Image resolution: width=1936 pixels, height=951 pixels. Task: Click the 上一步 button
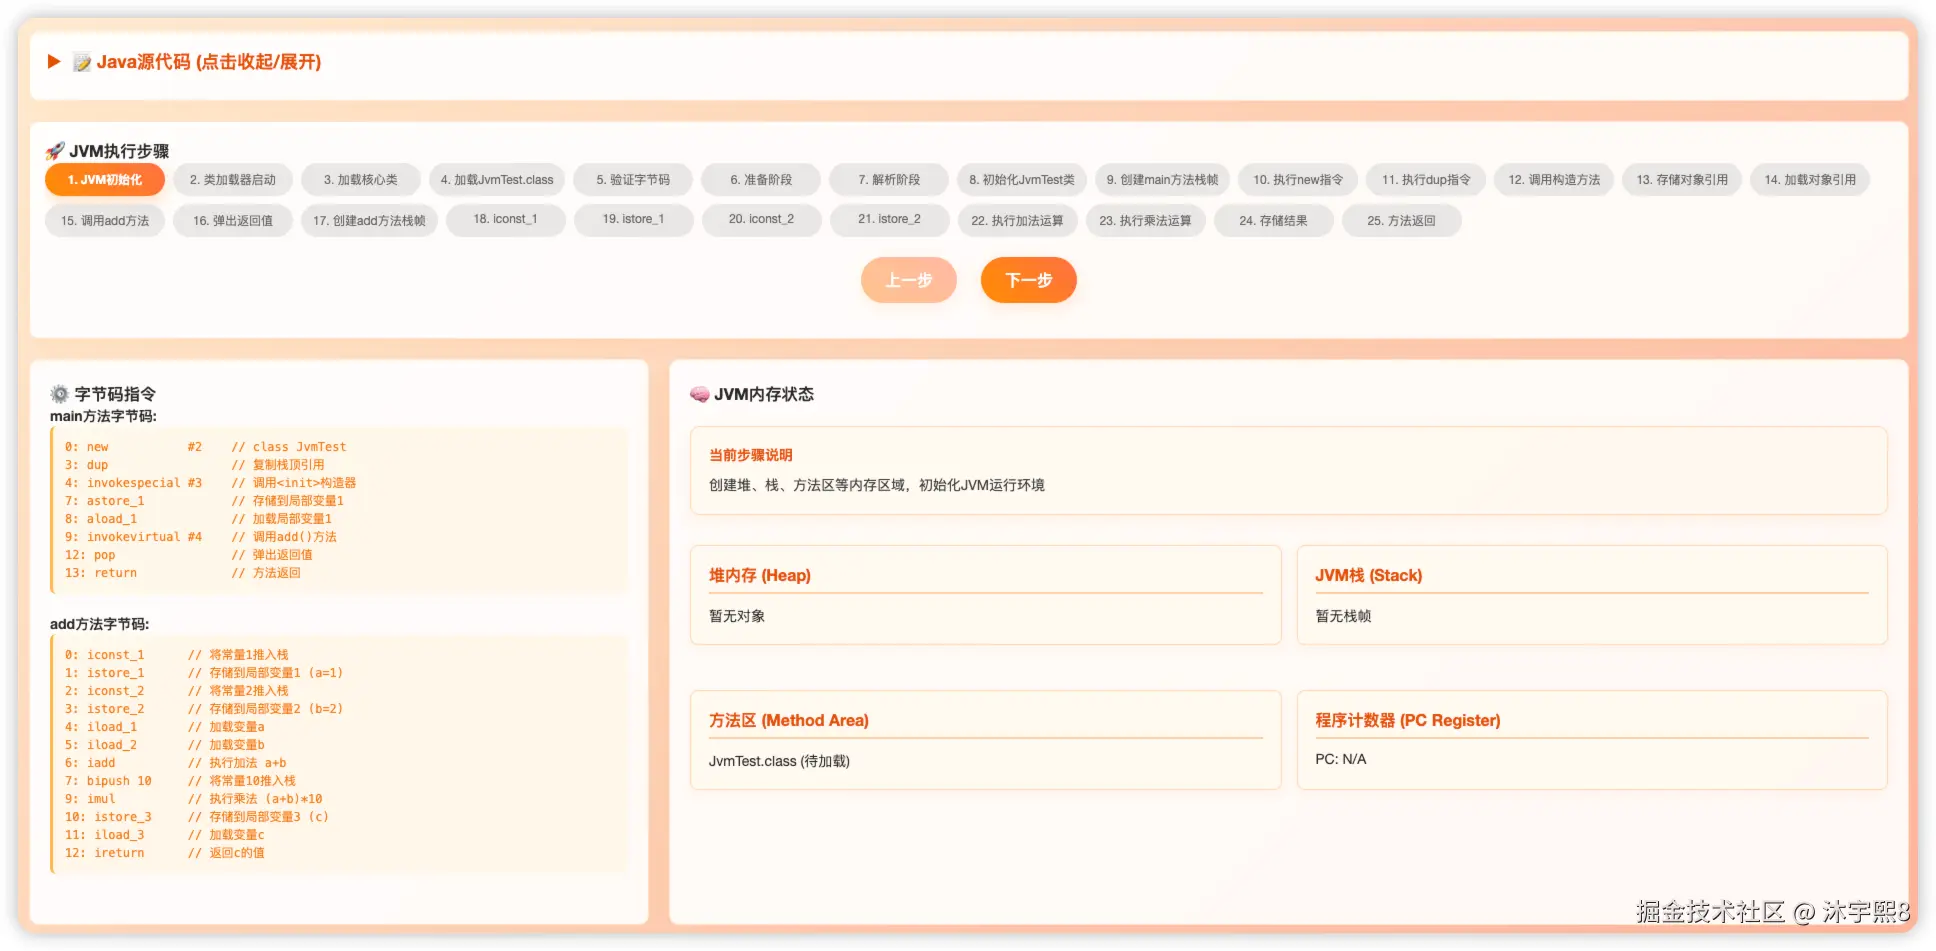tap(908, 280)
